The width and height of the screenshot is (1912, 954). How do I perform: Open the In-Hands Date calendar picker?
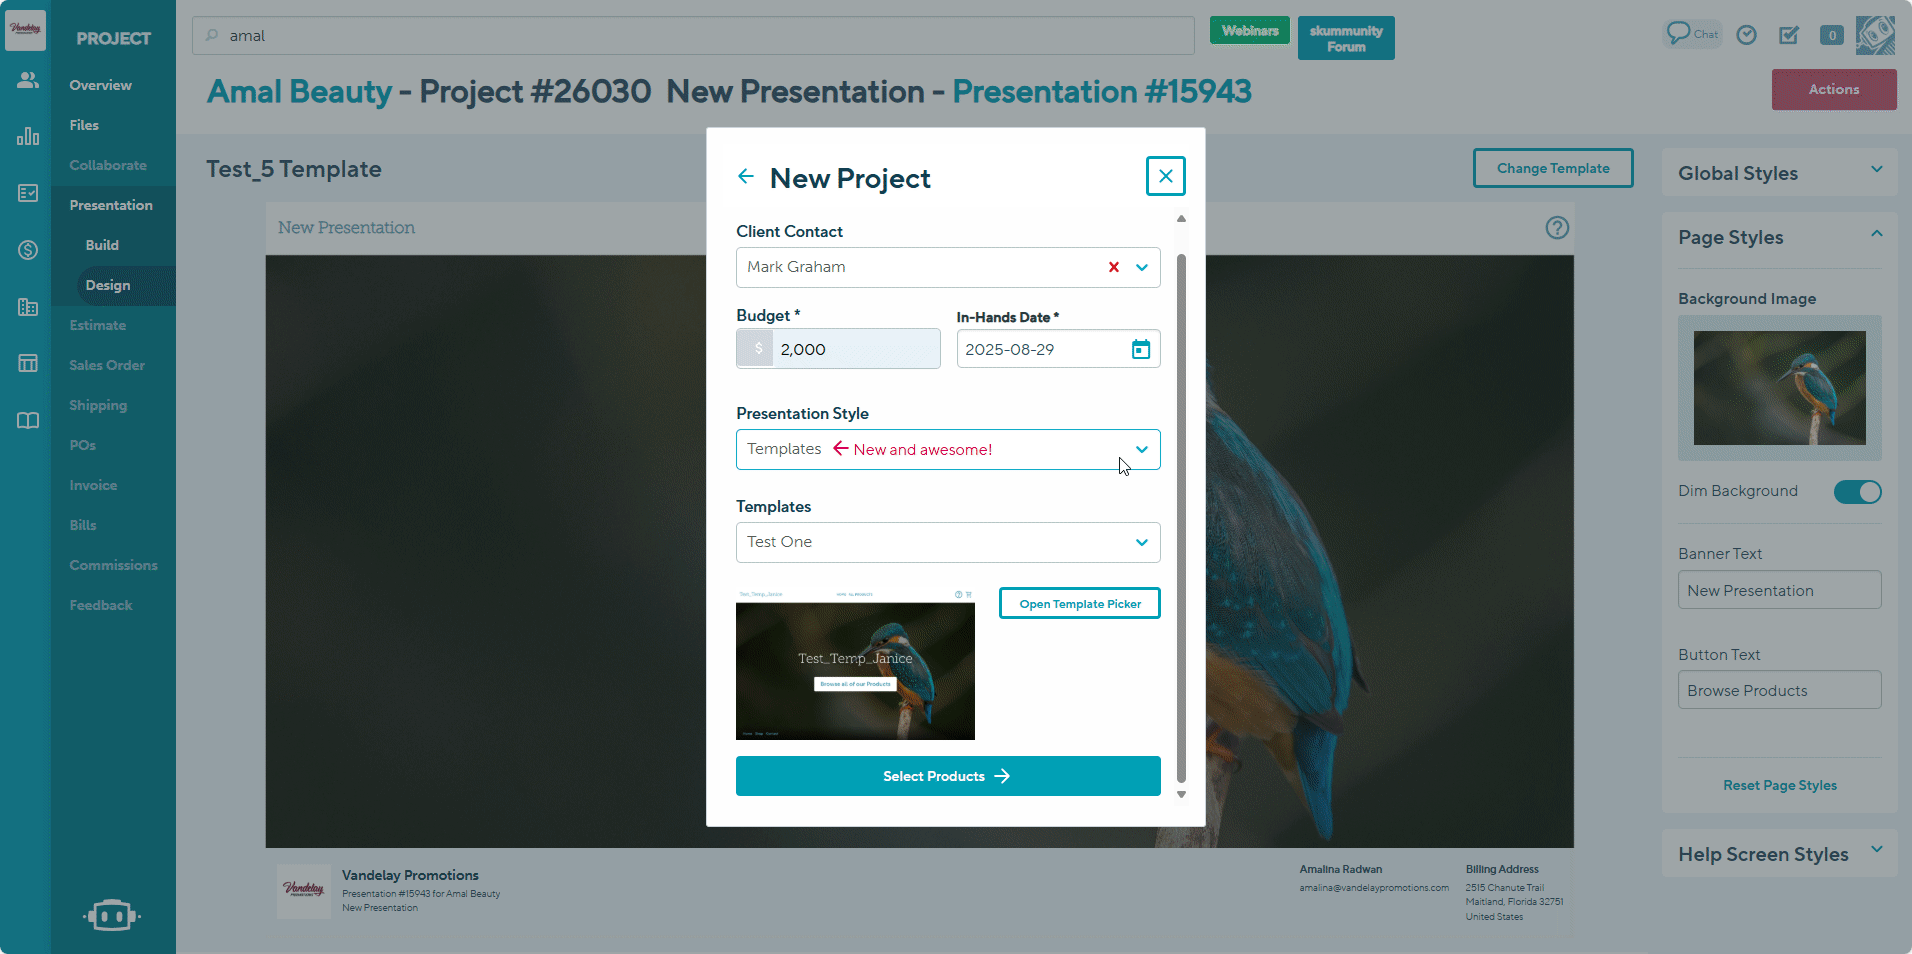coord(1140,349)
